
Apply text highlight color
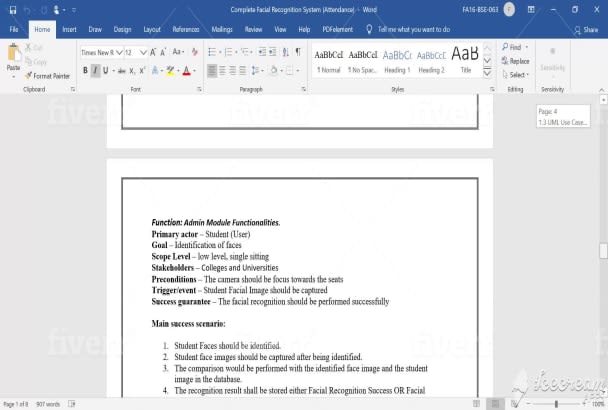click(170, 71)
